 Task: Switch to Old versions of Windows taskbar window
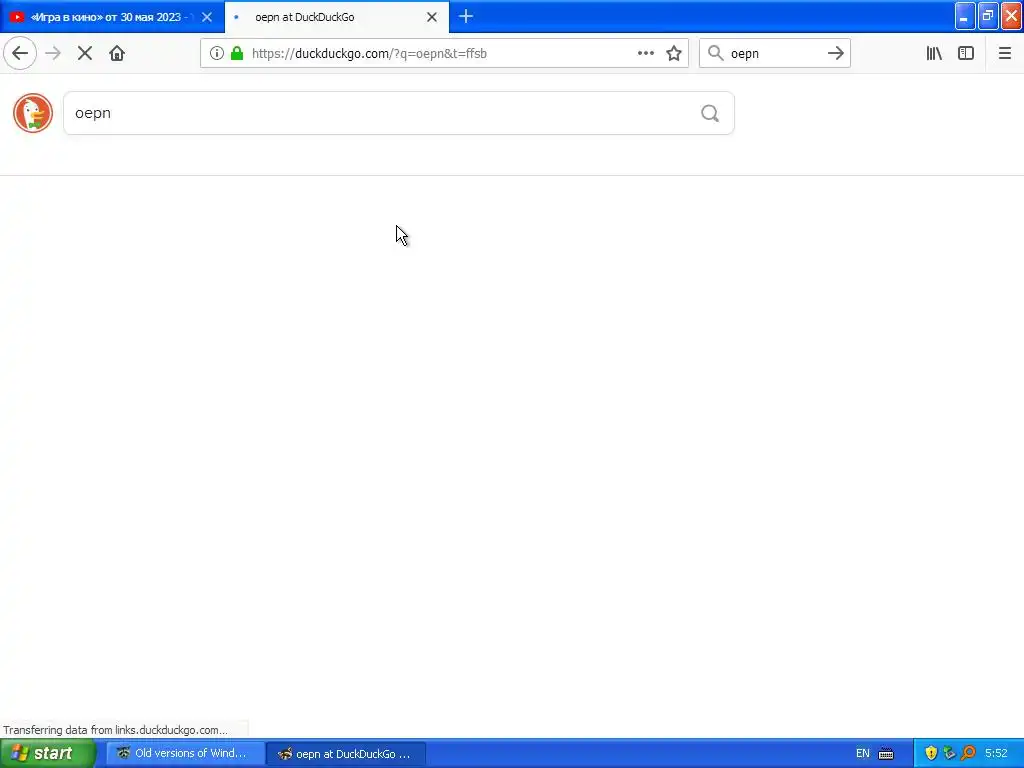pos(185,753)
